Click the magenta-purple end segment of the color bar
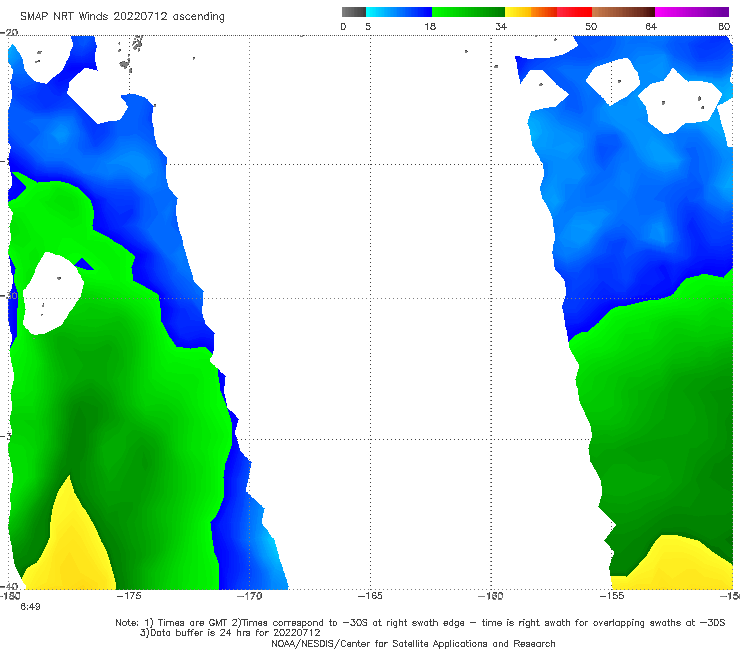Screen dimensions: 740x650 point(692,12)
